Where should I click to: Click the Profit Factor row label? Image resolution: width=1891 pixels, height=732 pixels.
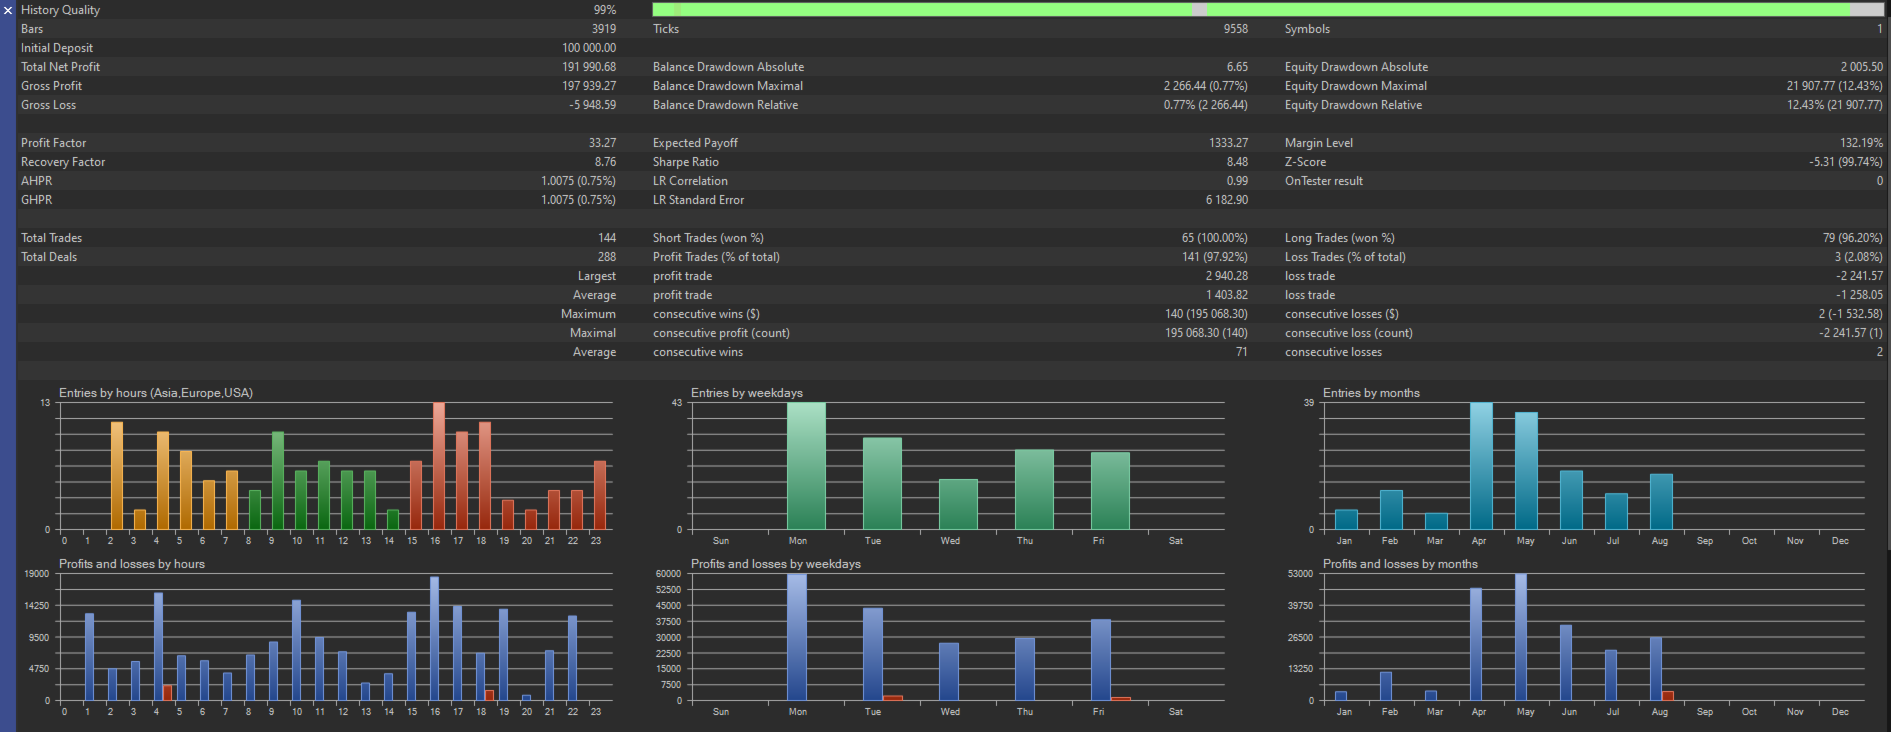54,143
